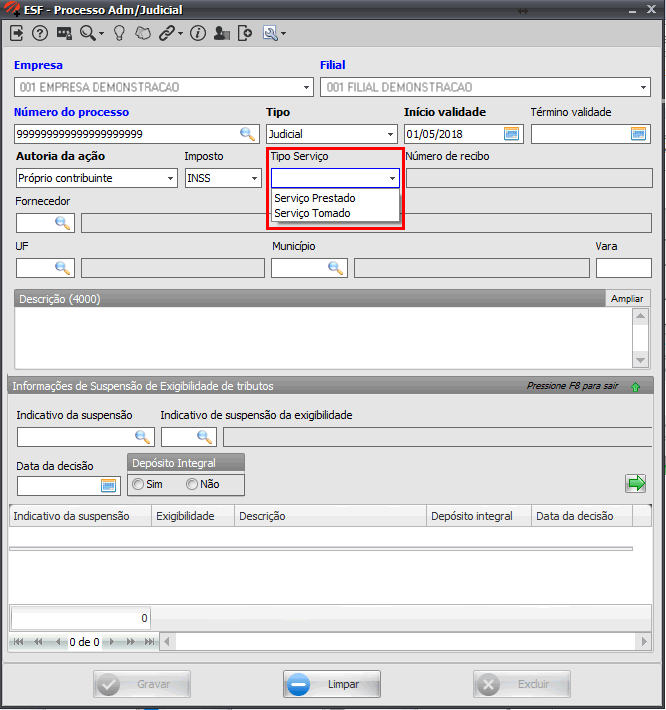Click Depósito integral column header
Viewport: 666px width, 710px height.
[479, 516]
